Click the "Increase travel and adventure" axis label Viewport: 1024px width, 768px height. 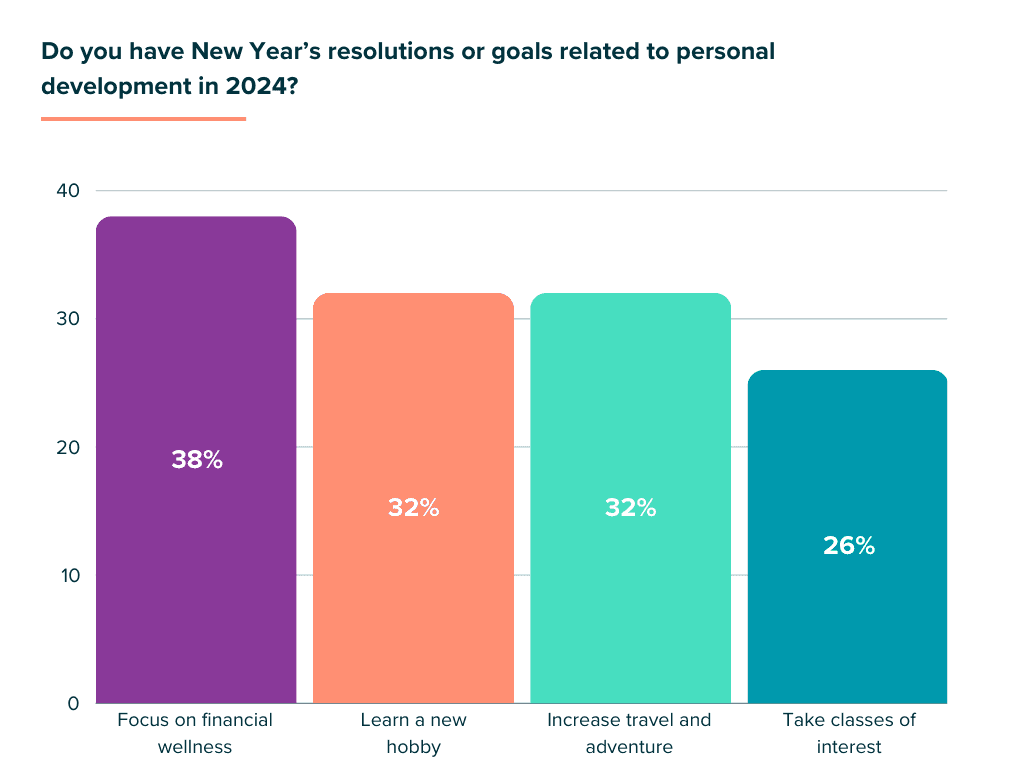629,733
